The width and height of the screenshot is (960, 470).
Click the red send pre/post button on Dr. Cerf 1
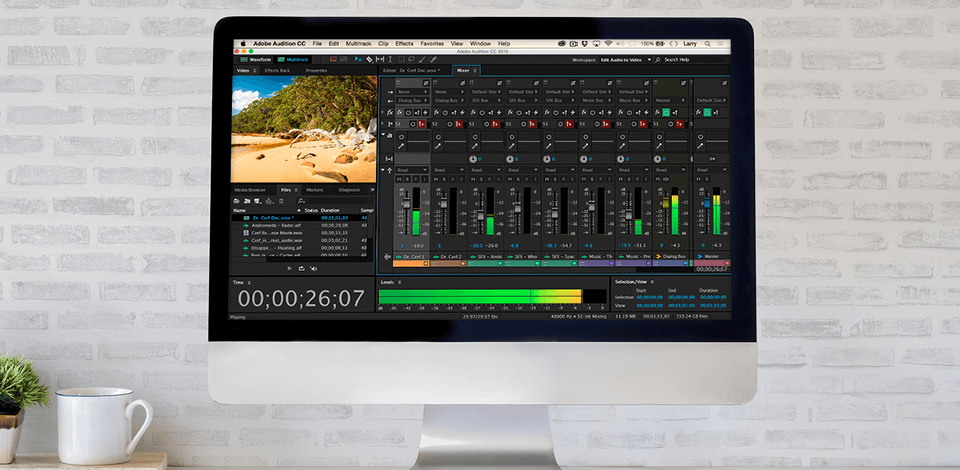click(422, 124)
